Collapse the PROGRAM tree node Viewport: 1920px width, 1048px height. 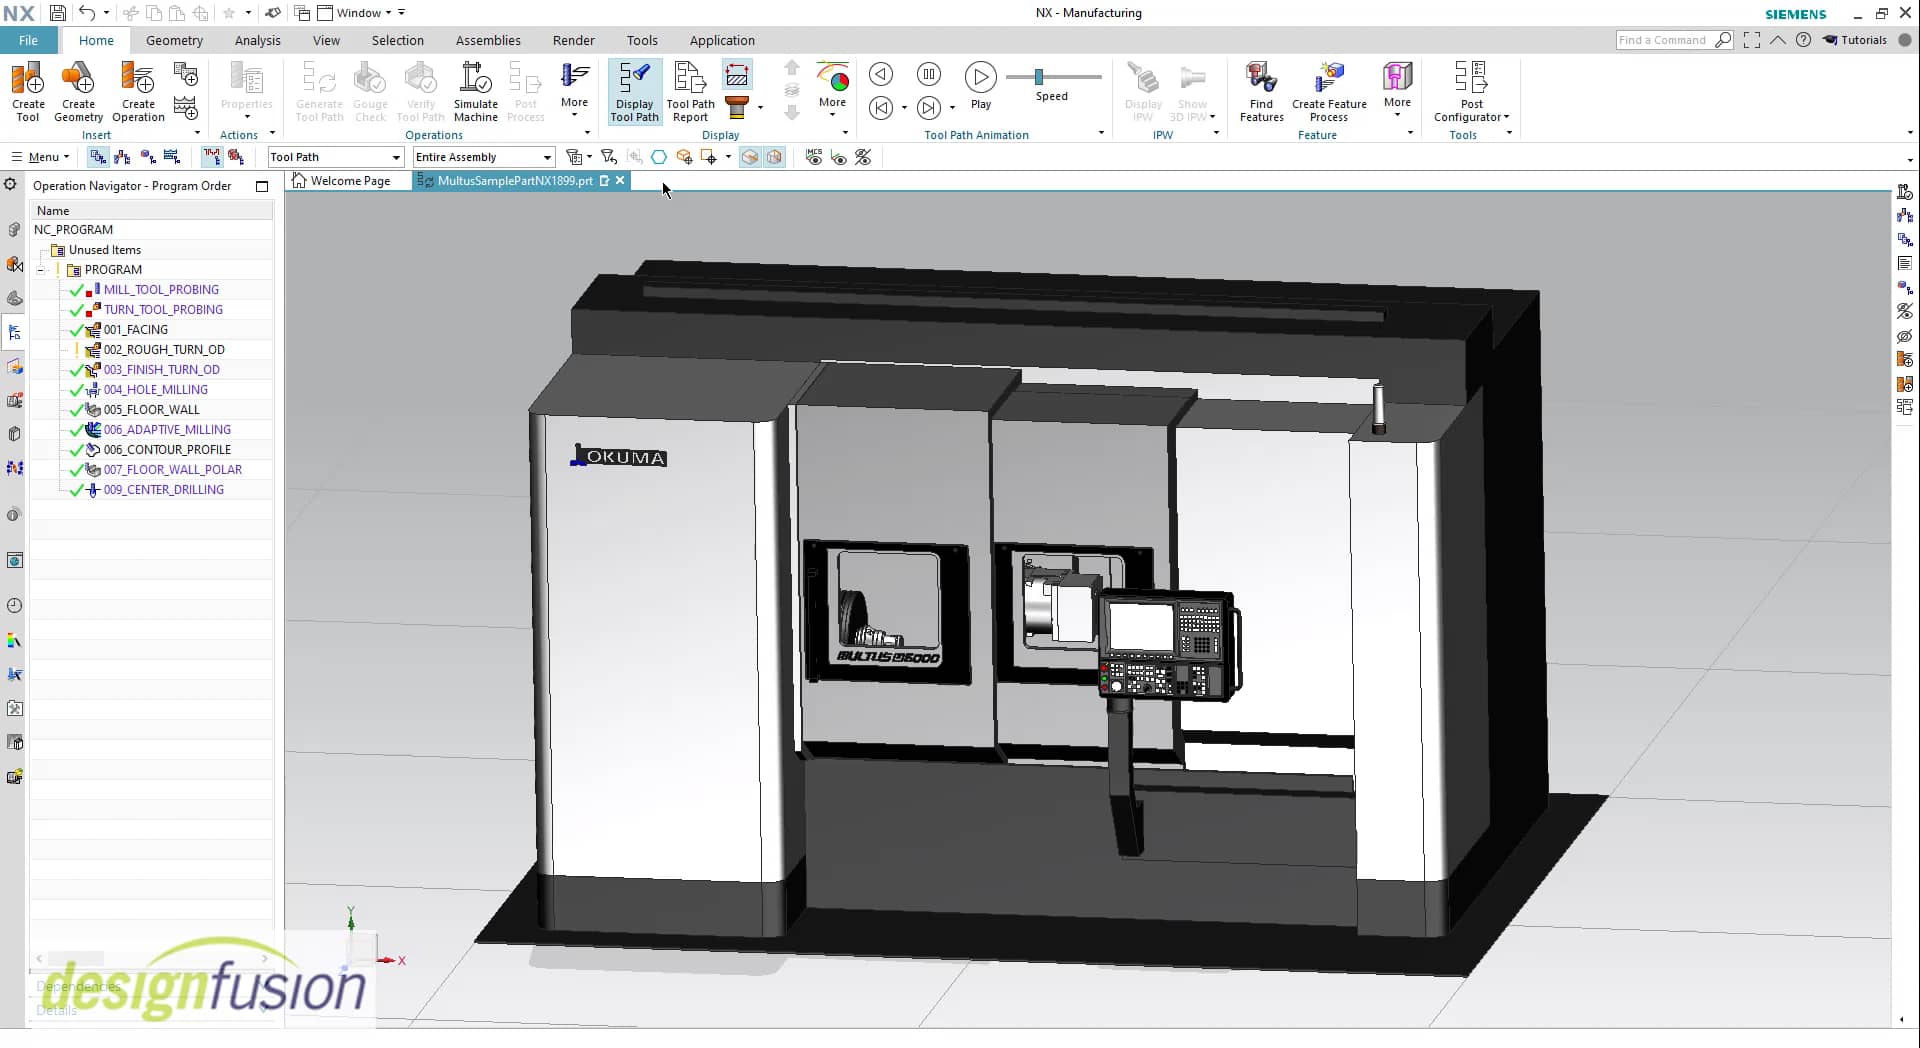click(x=41, y=269)
